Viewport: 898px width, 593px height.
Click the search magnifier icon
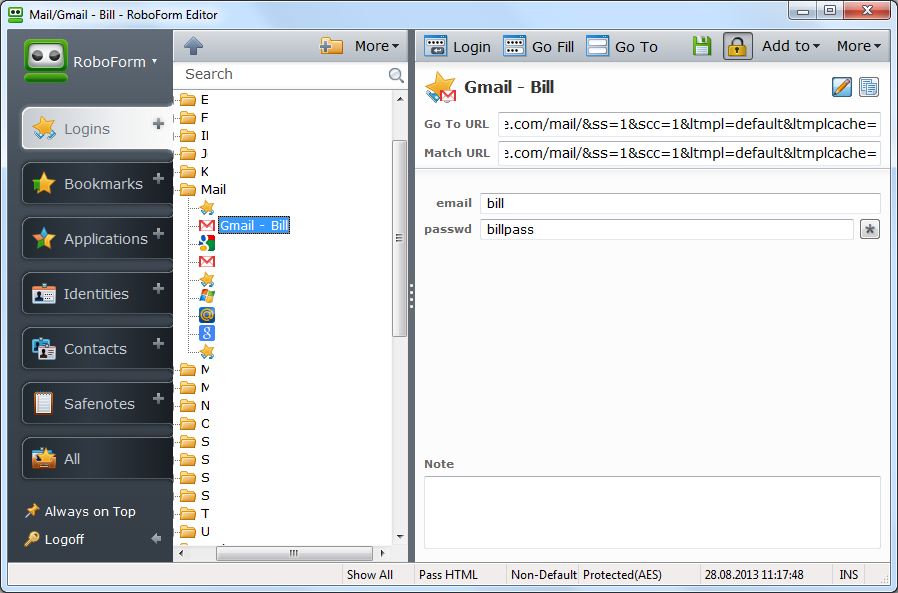396,74
